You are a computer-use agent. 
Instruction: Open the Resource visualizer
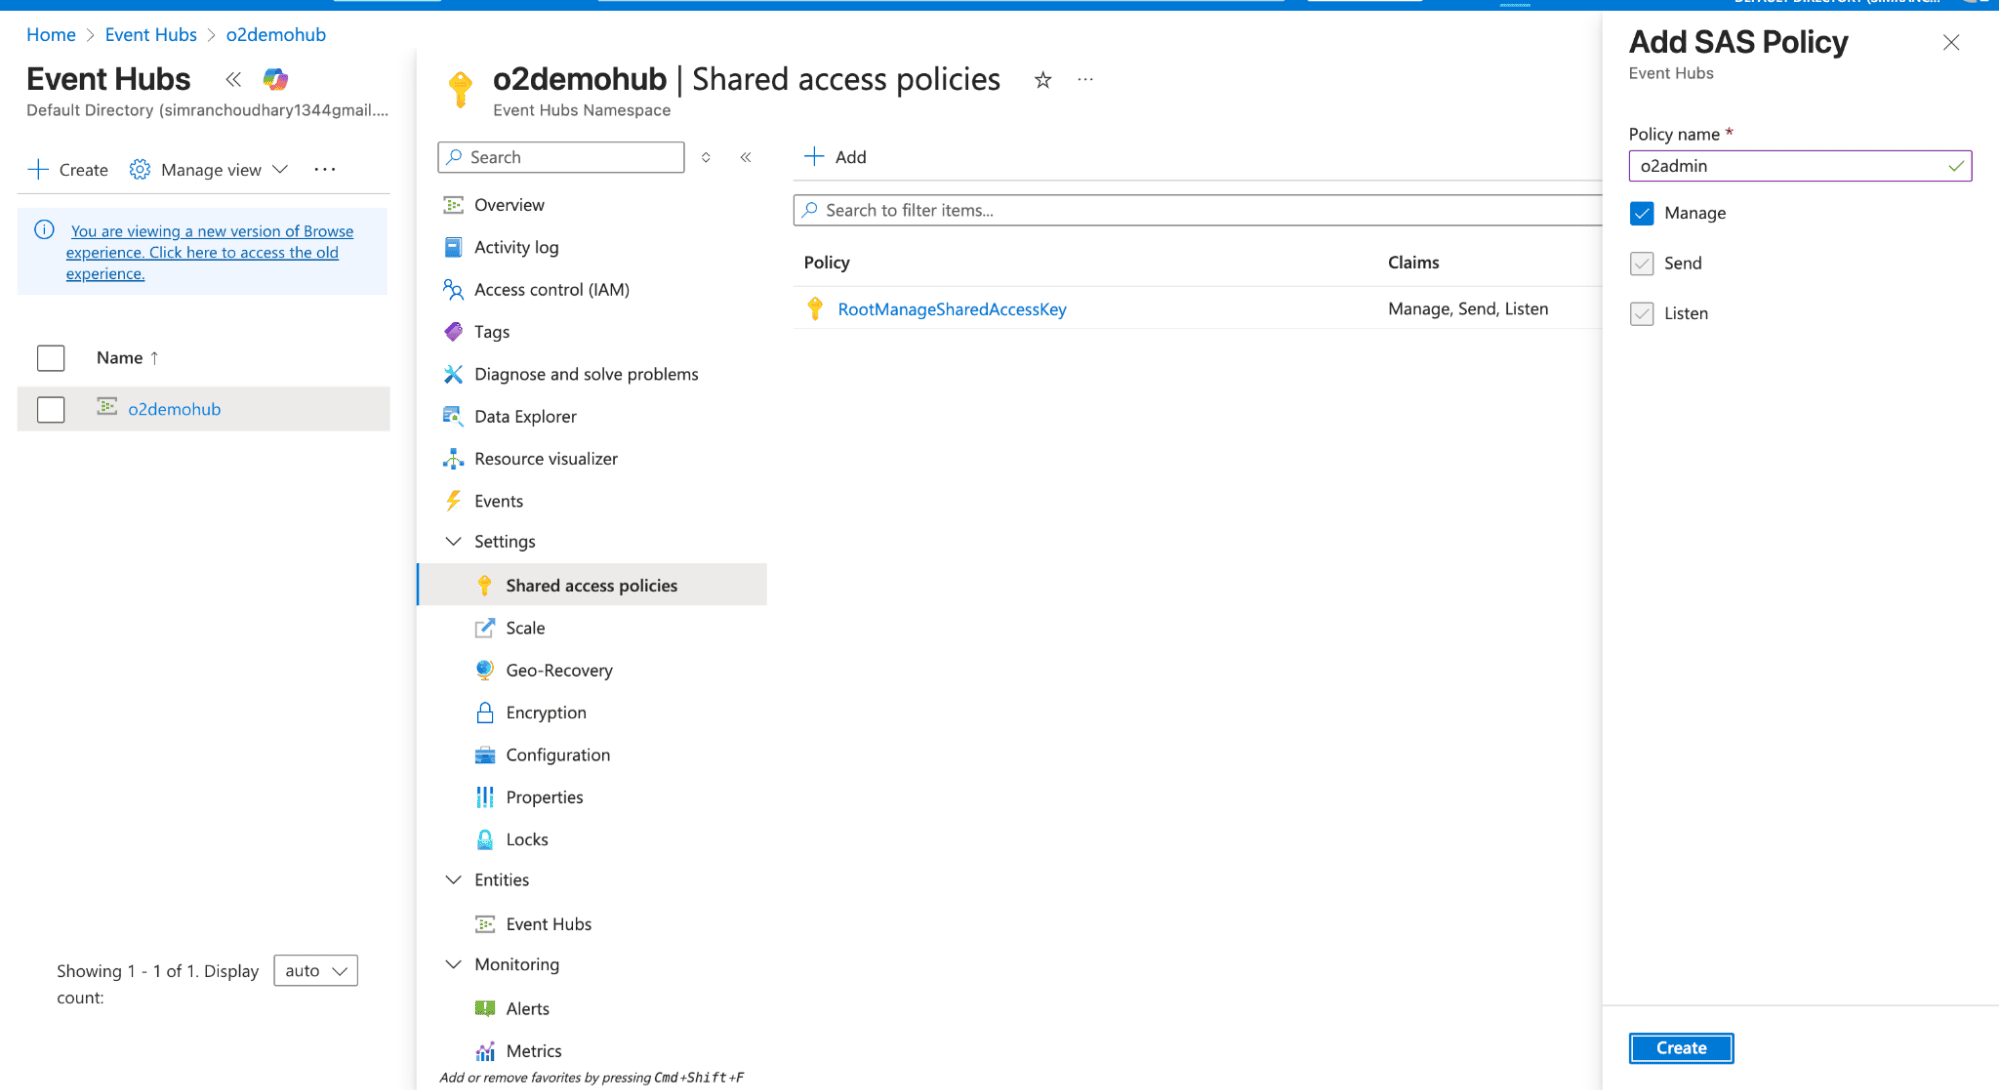(547, 458)
